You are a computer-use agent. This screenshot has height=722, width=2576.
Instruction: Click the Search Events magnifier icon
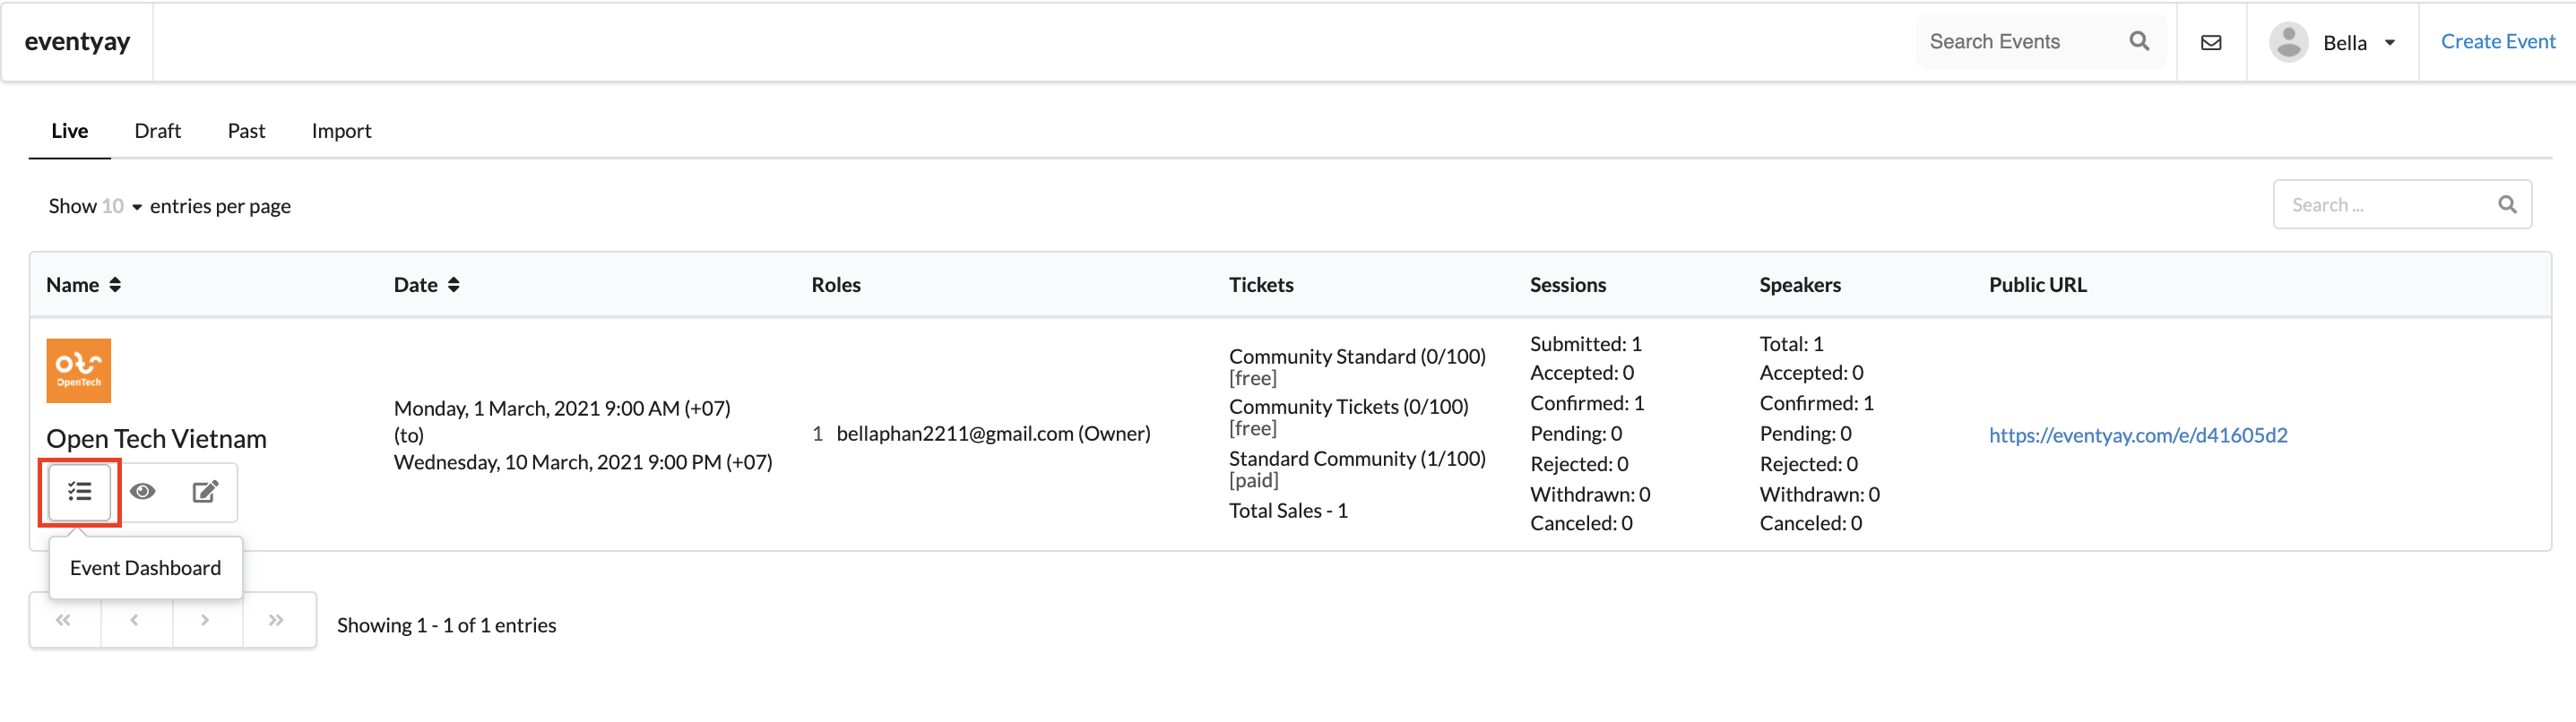point(2139,41)
